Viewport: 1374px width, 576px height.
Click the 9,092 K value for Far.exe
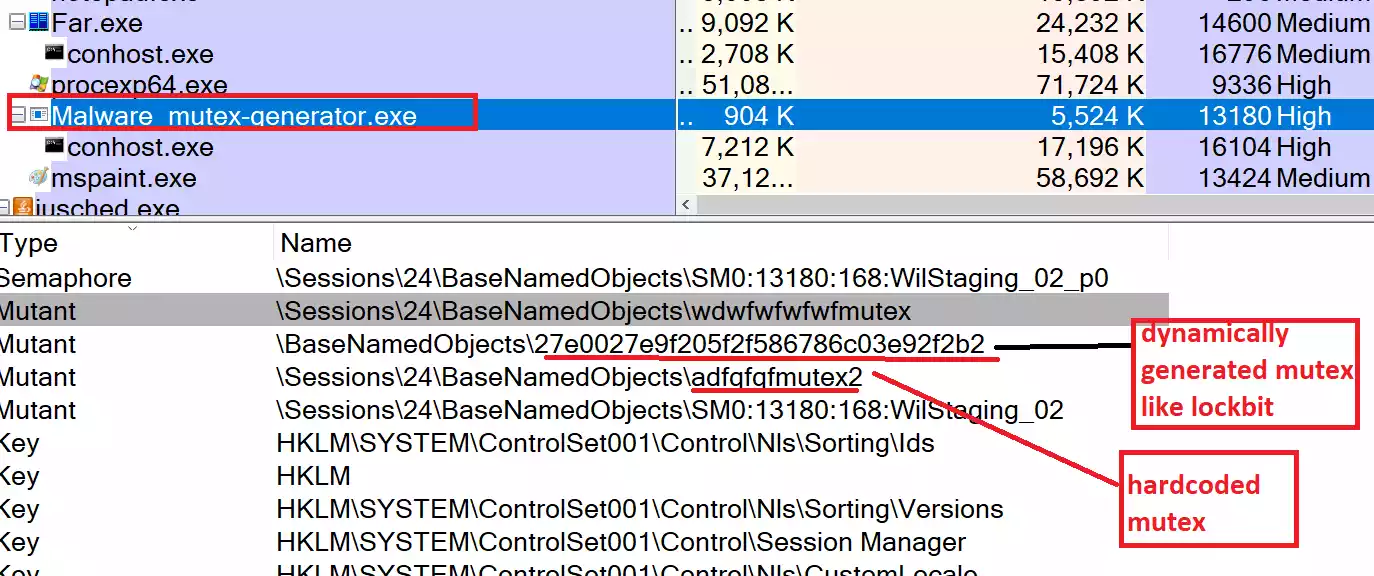pos(747,22)
